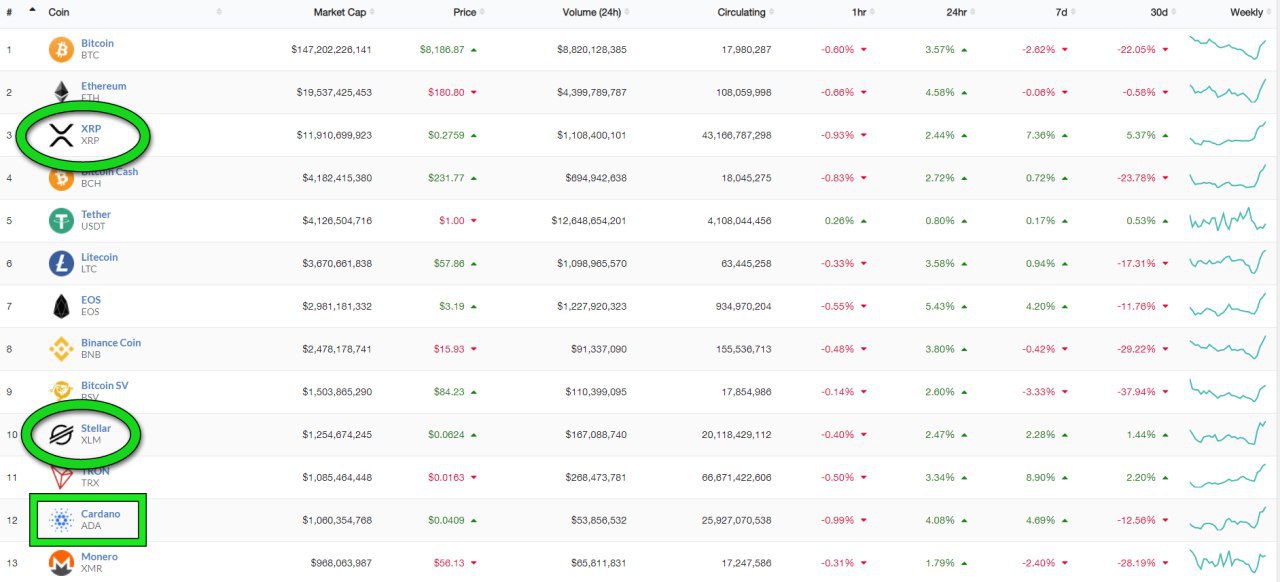
Task: Click Cardano market cap $1,060,354,768
Action: click(337, 520)
